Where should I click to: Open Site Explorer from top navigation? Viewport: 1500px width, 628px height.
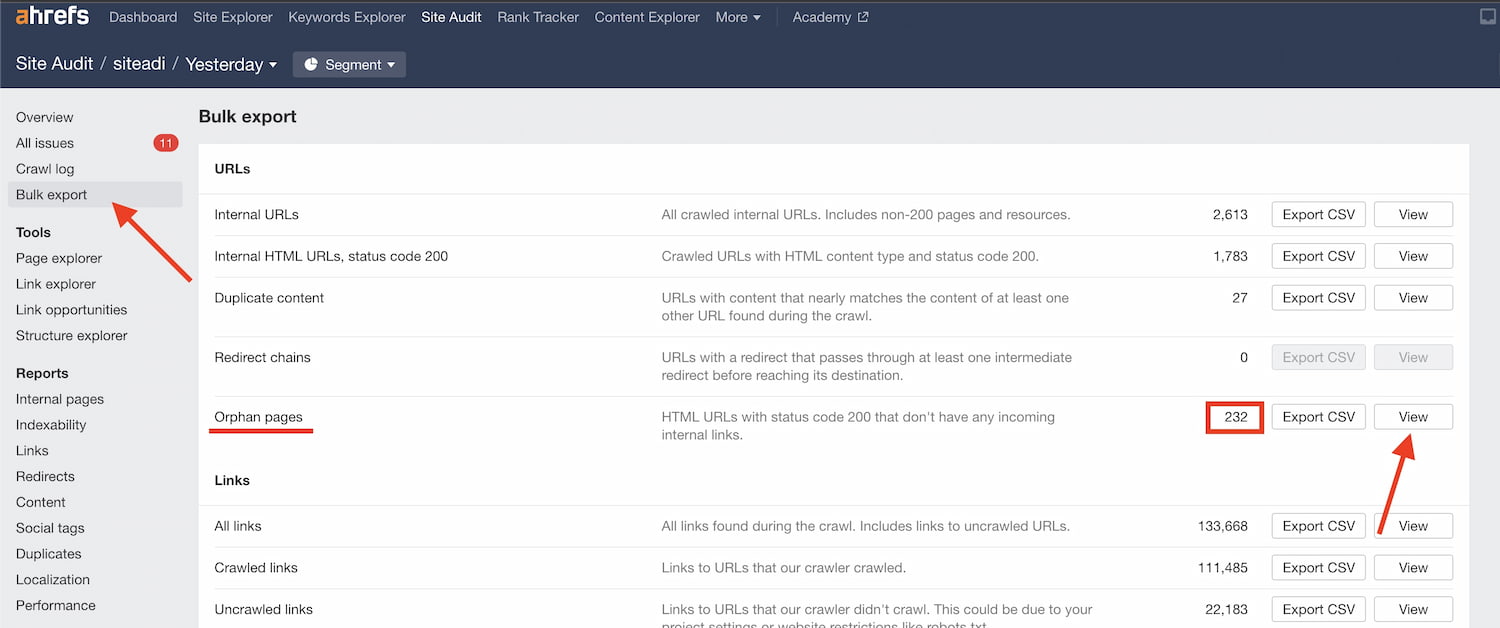click(232, 17)
